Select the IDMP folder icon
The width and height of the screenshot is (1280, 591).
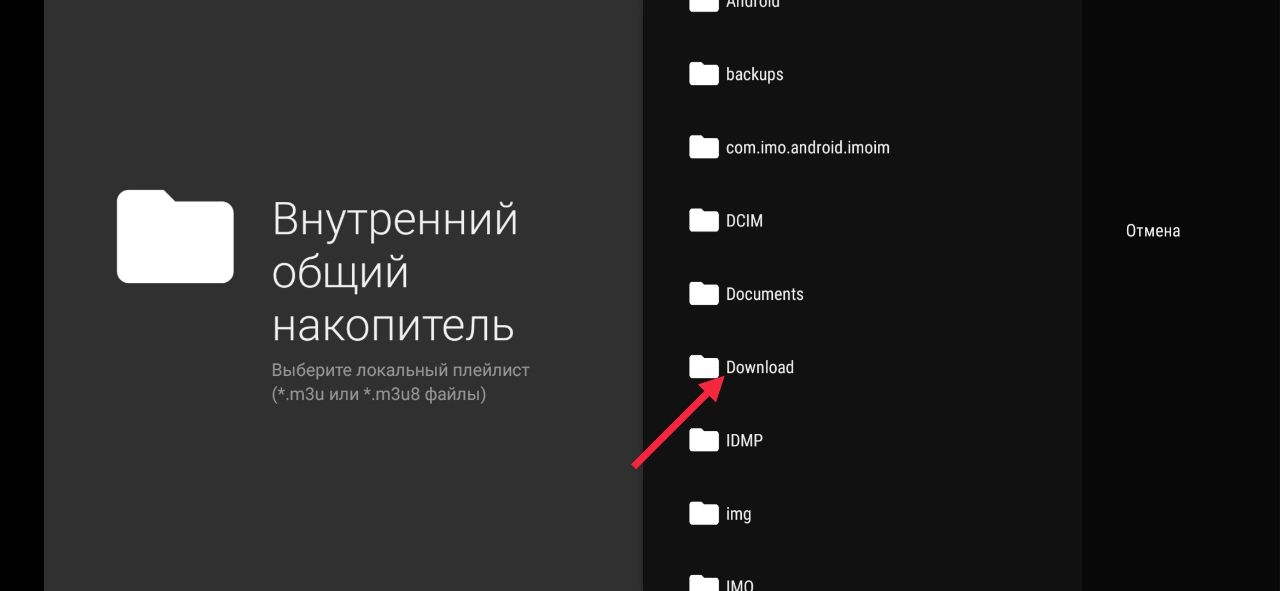(704, 440)
